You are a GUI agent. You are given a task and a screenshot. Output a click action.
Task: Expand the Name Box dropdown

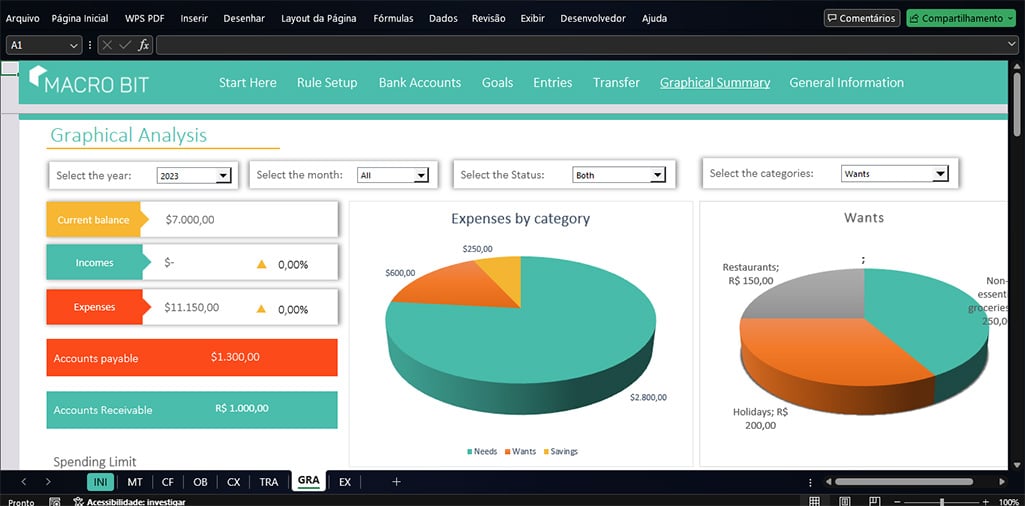(75, 45)
